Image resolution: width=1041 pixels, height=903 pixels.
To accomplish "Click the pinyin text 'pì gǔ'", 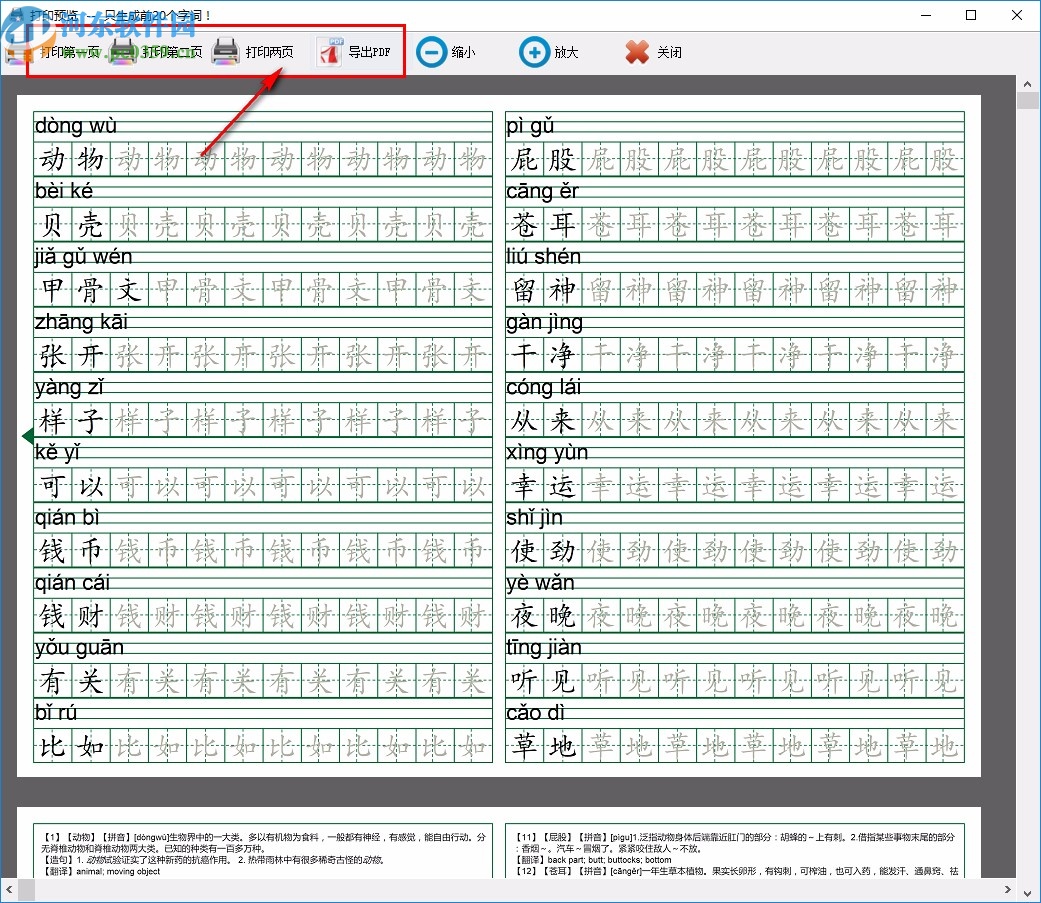I will click(x=530, y=125).
